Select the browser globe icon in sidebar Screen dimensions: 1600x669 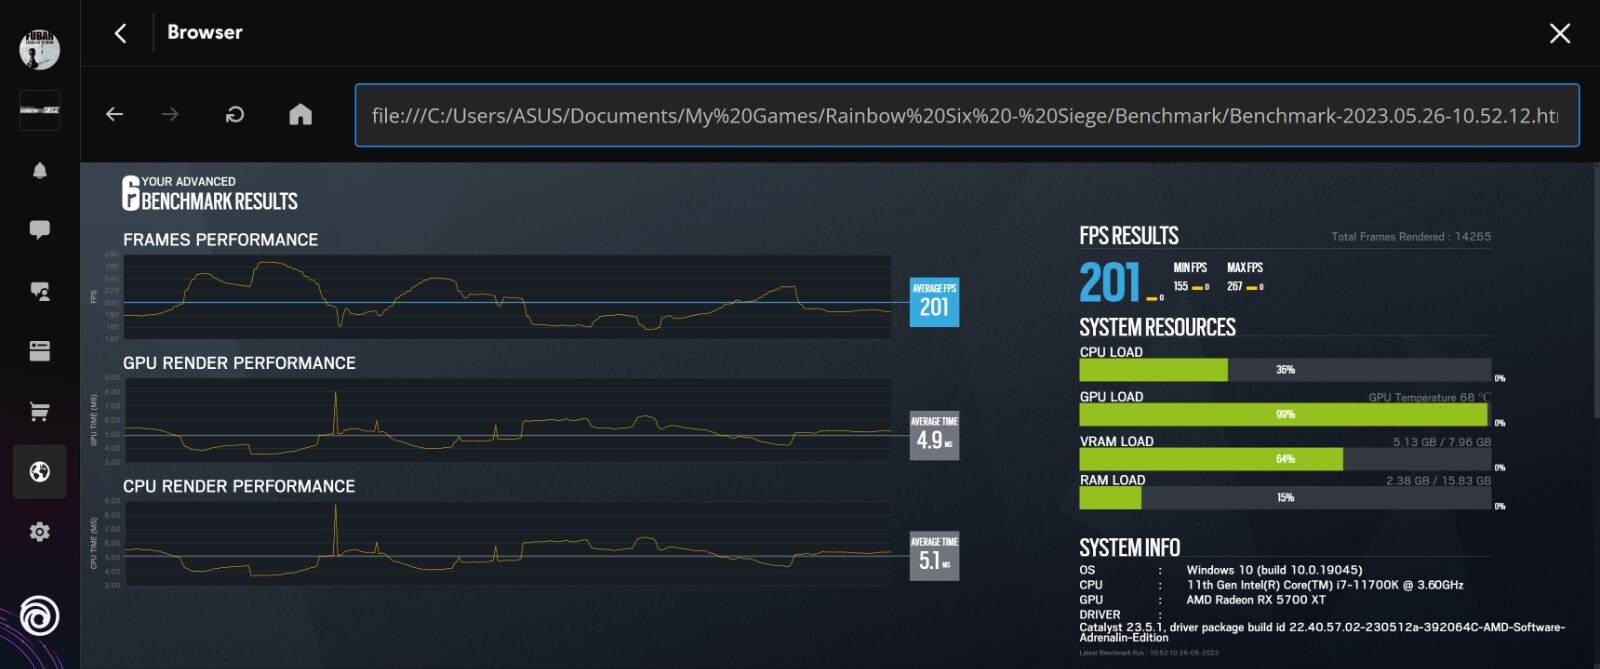(x=40, y=472)
